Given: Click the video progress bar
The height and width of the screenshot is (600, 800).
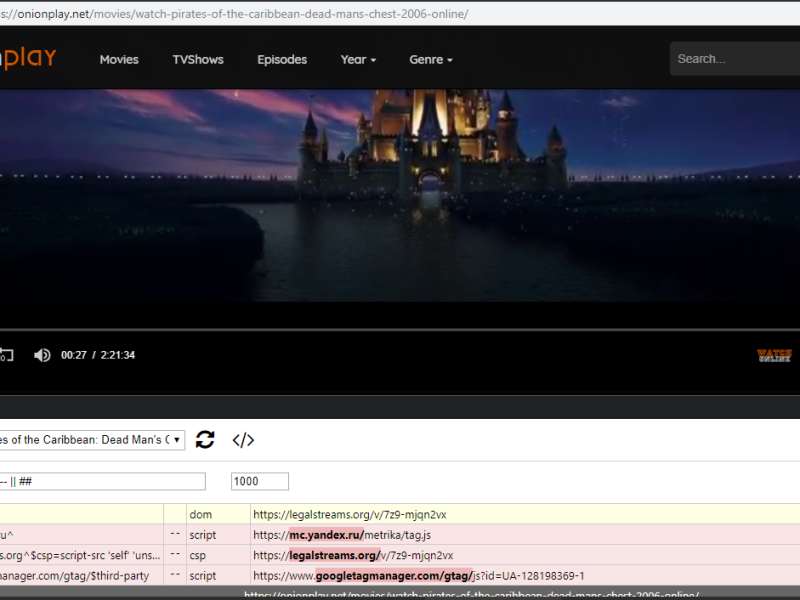Looking at the screenshot, I should [x=400, y=329].
